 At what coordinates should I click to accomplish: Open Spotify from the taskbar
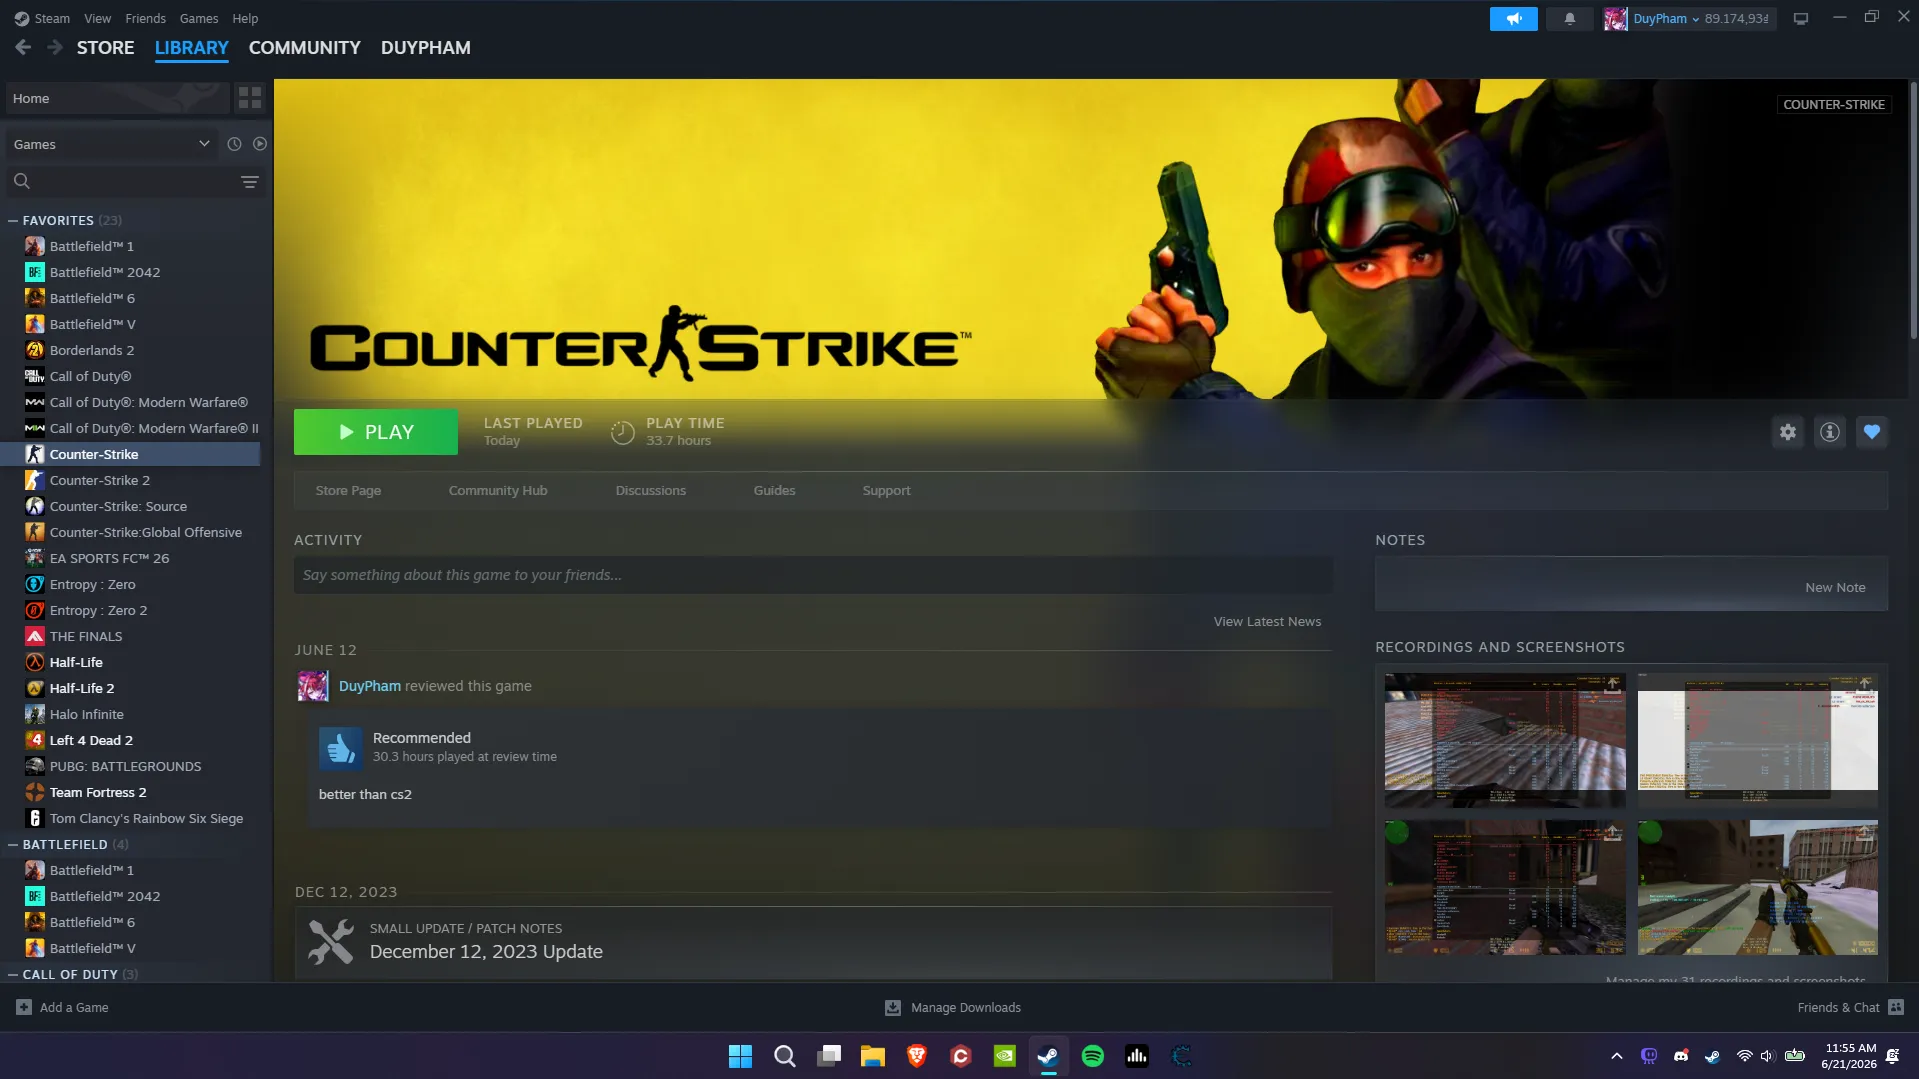[x=1093, y=1056]
